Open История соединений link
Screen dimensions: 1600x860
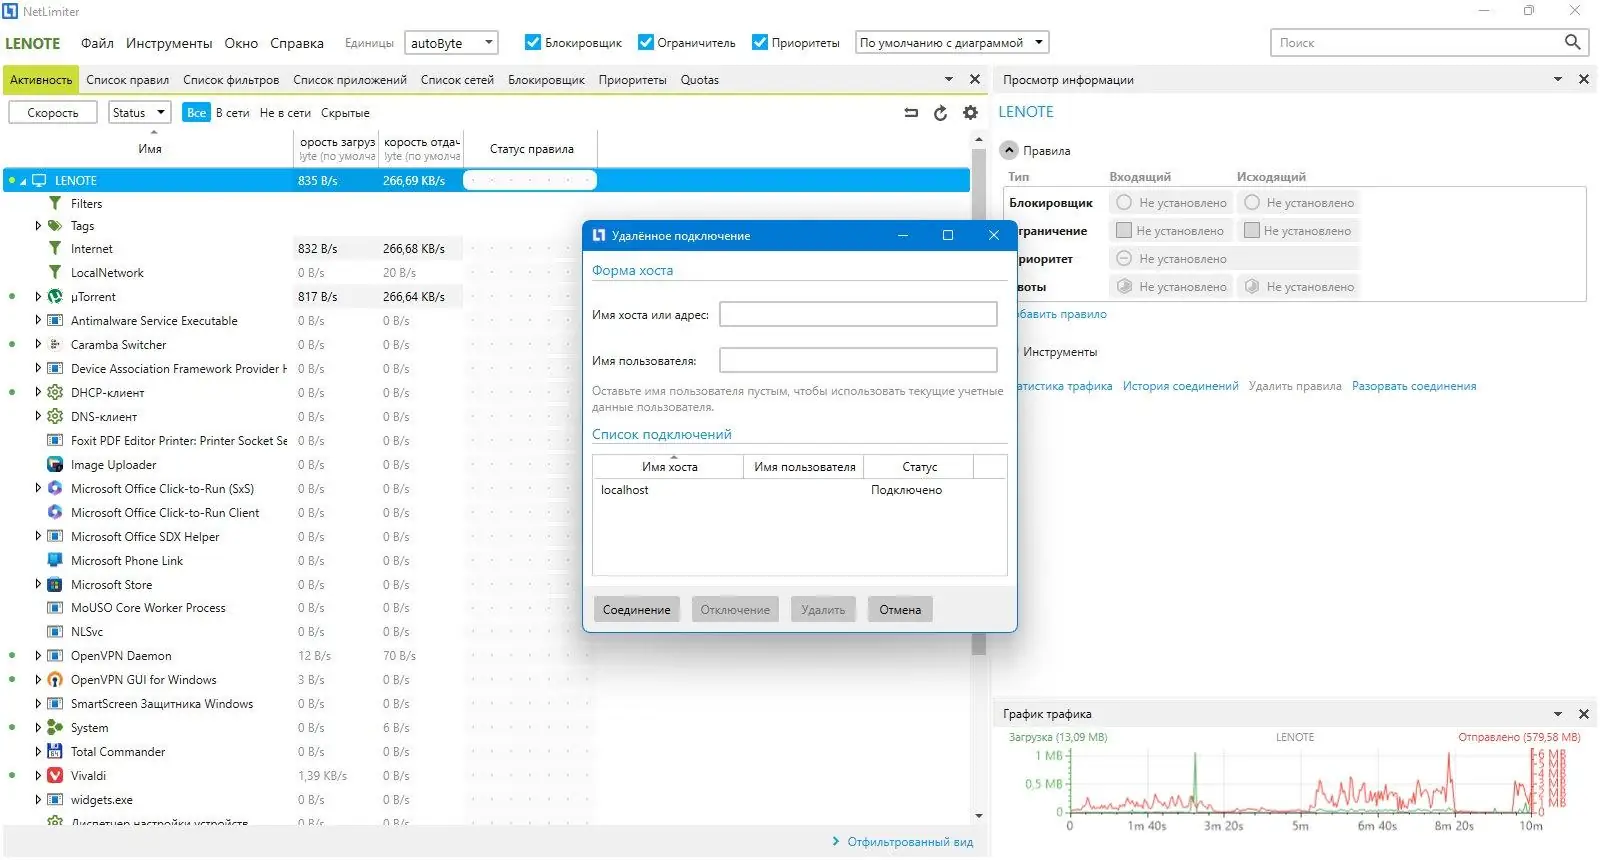coord(1180,386)
